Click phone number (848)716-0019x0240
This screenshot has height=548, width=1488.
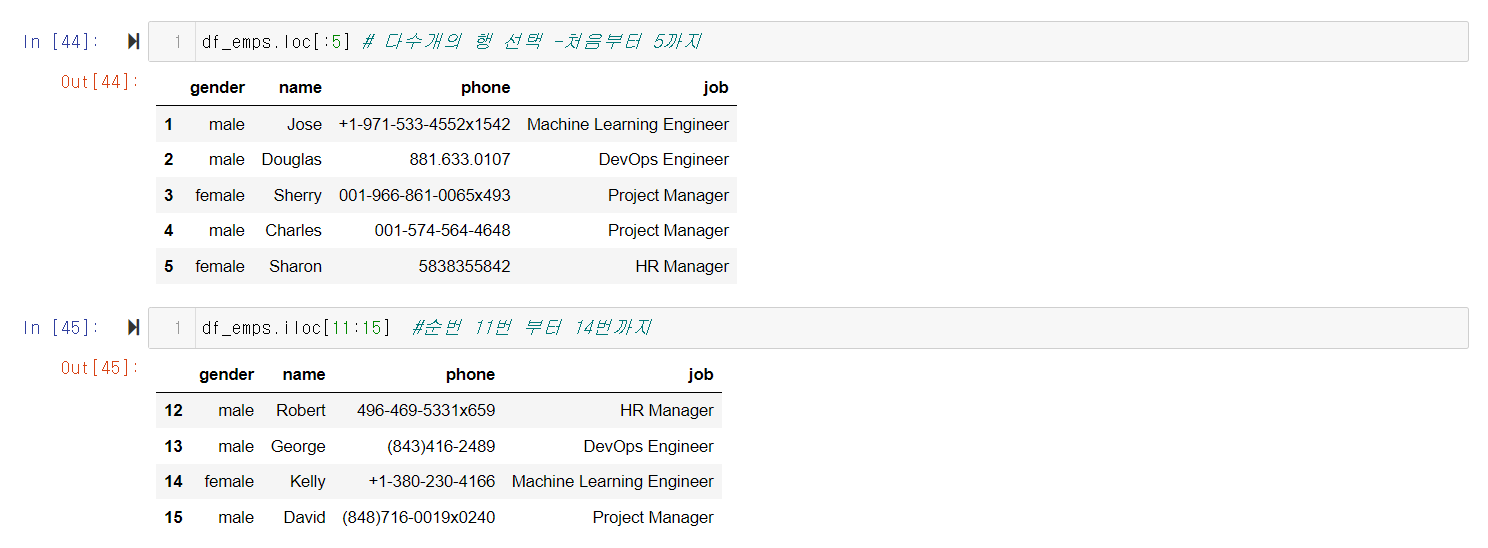(x=419, y=517)
